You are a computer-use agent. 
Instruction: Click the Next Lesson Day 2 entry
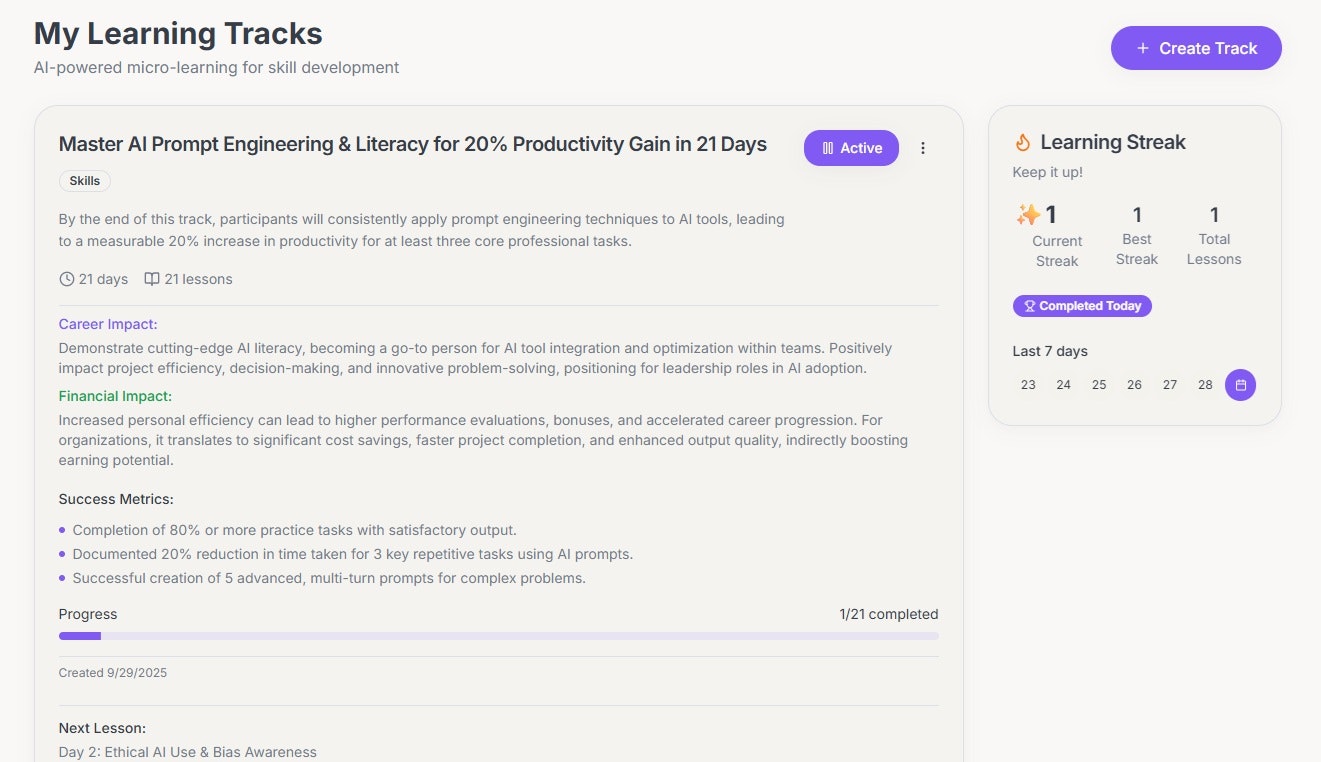187,751
